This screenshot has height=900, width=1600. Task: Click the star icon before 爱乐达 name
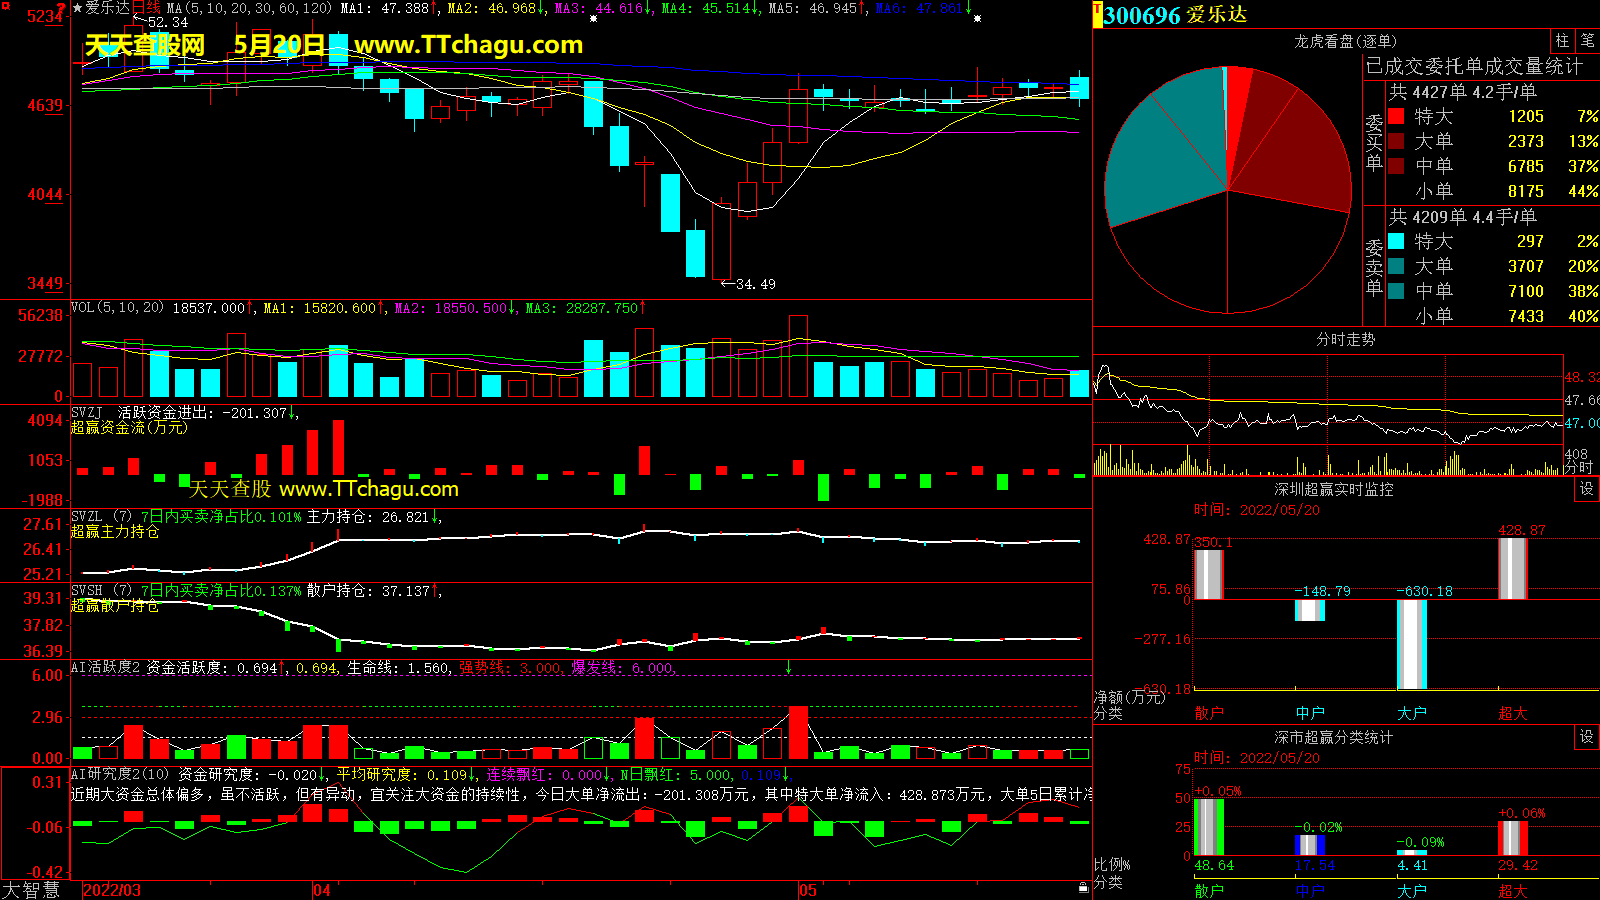click(x=77, y=8)
